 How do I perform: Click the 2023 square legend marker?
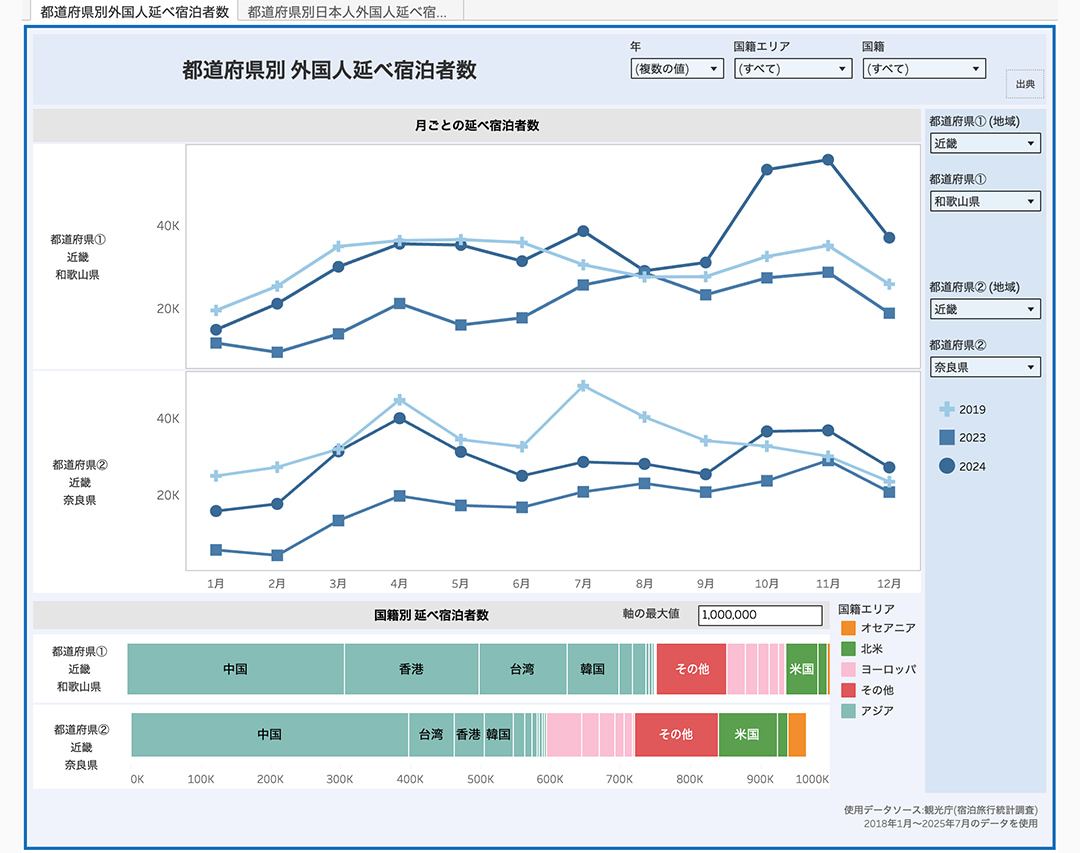[946, 437]
